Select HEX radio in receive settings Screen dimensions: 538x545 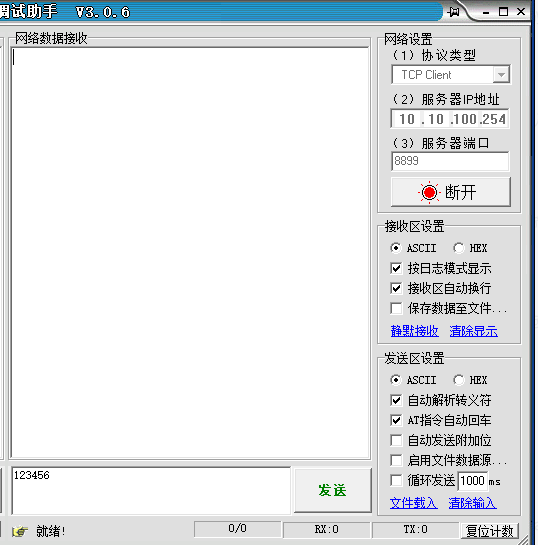(x=459, y=248)
